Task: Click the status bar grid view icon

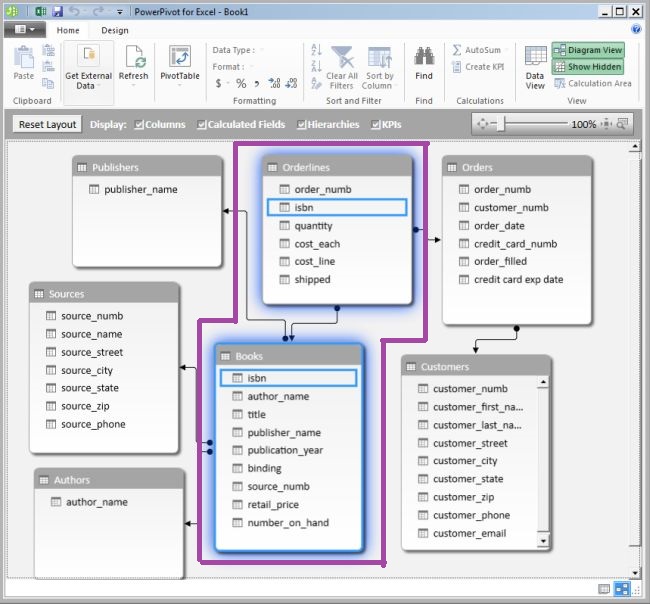Action: 604,589
